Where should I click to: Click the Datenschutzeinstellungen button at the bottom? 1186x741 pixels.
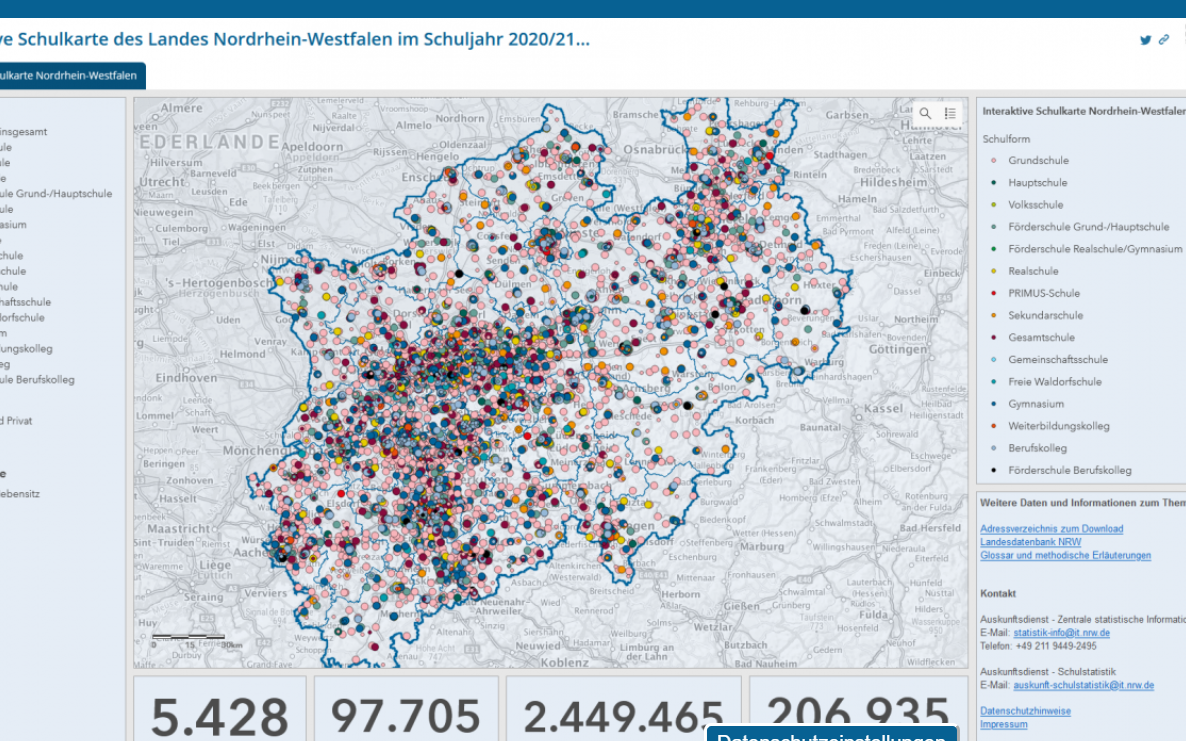click(x=831, y=735)
